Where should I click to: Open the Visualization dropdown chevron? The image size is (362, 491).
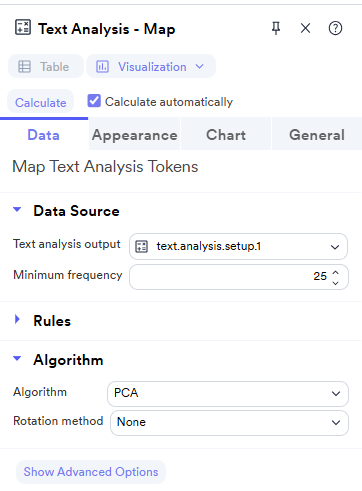pyautogui.click(x=199, y=67)
